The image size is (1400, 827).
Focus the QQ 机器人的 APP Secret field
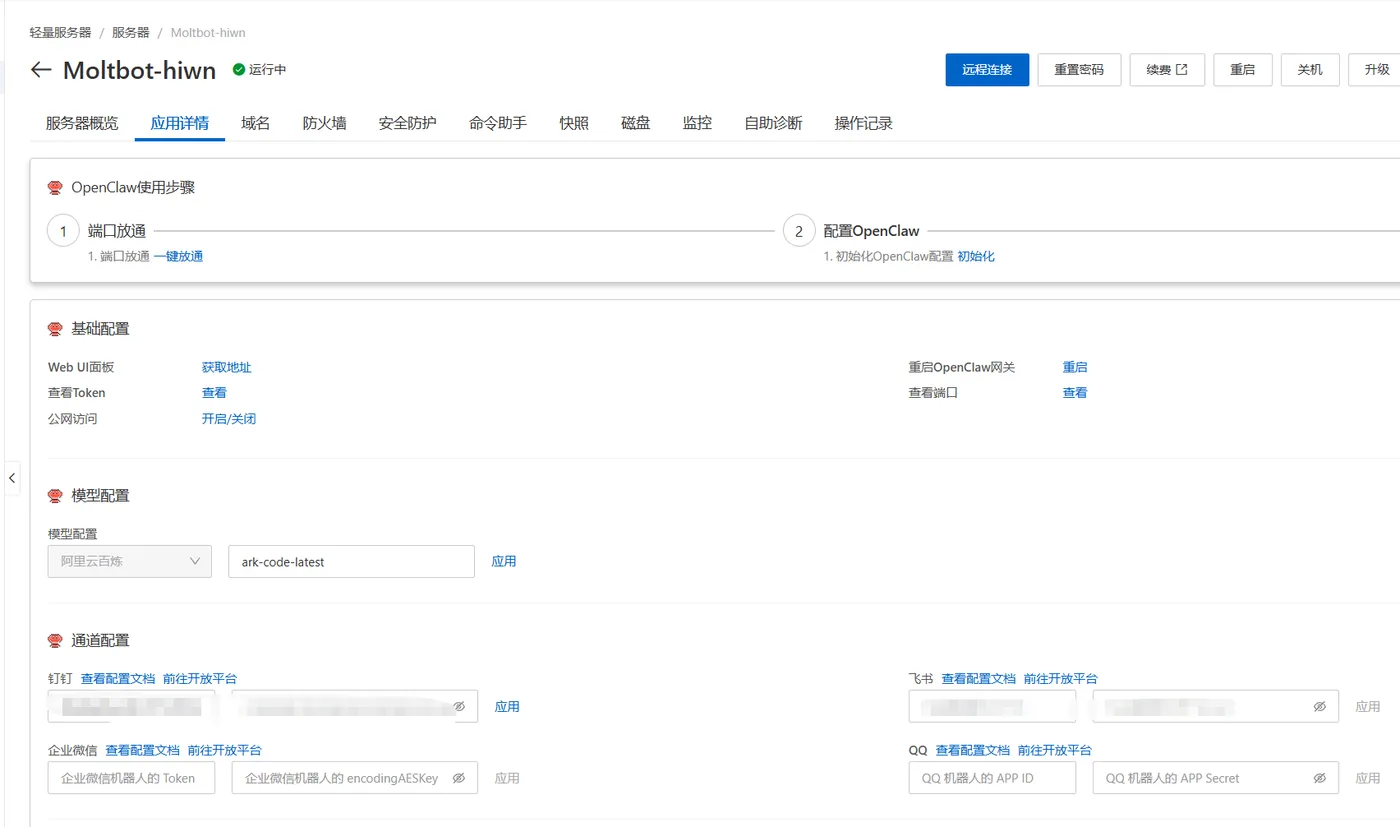[1216, 778]
